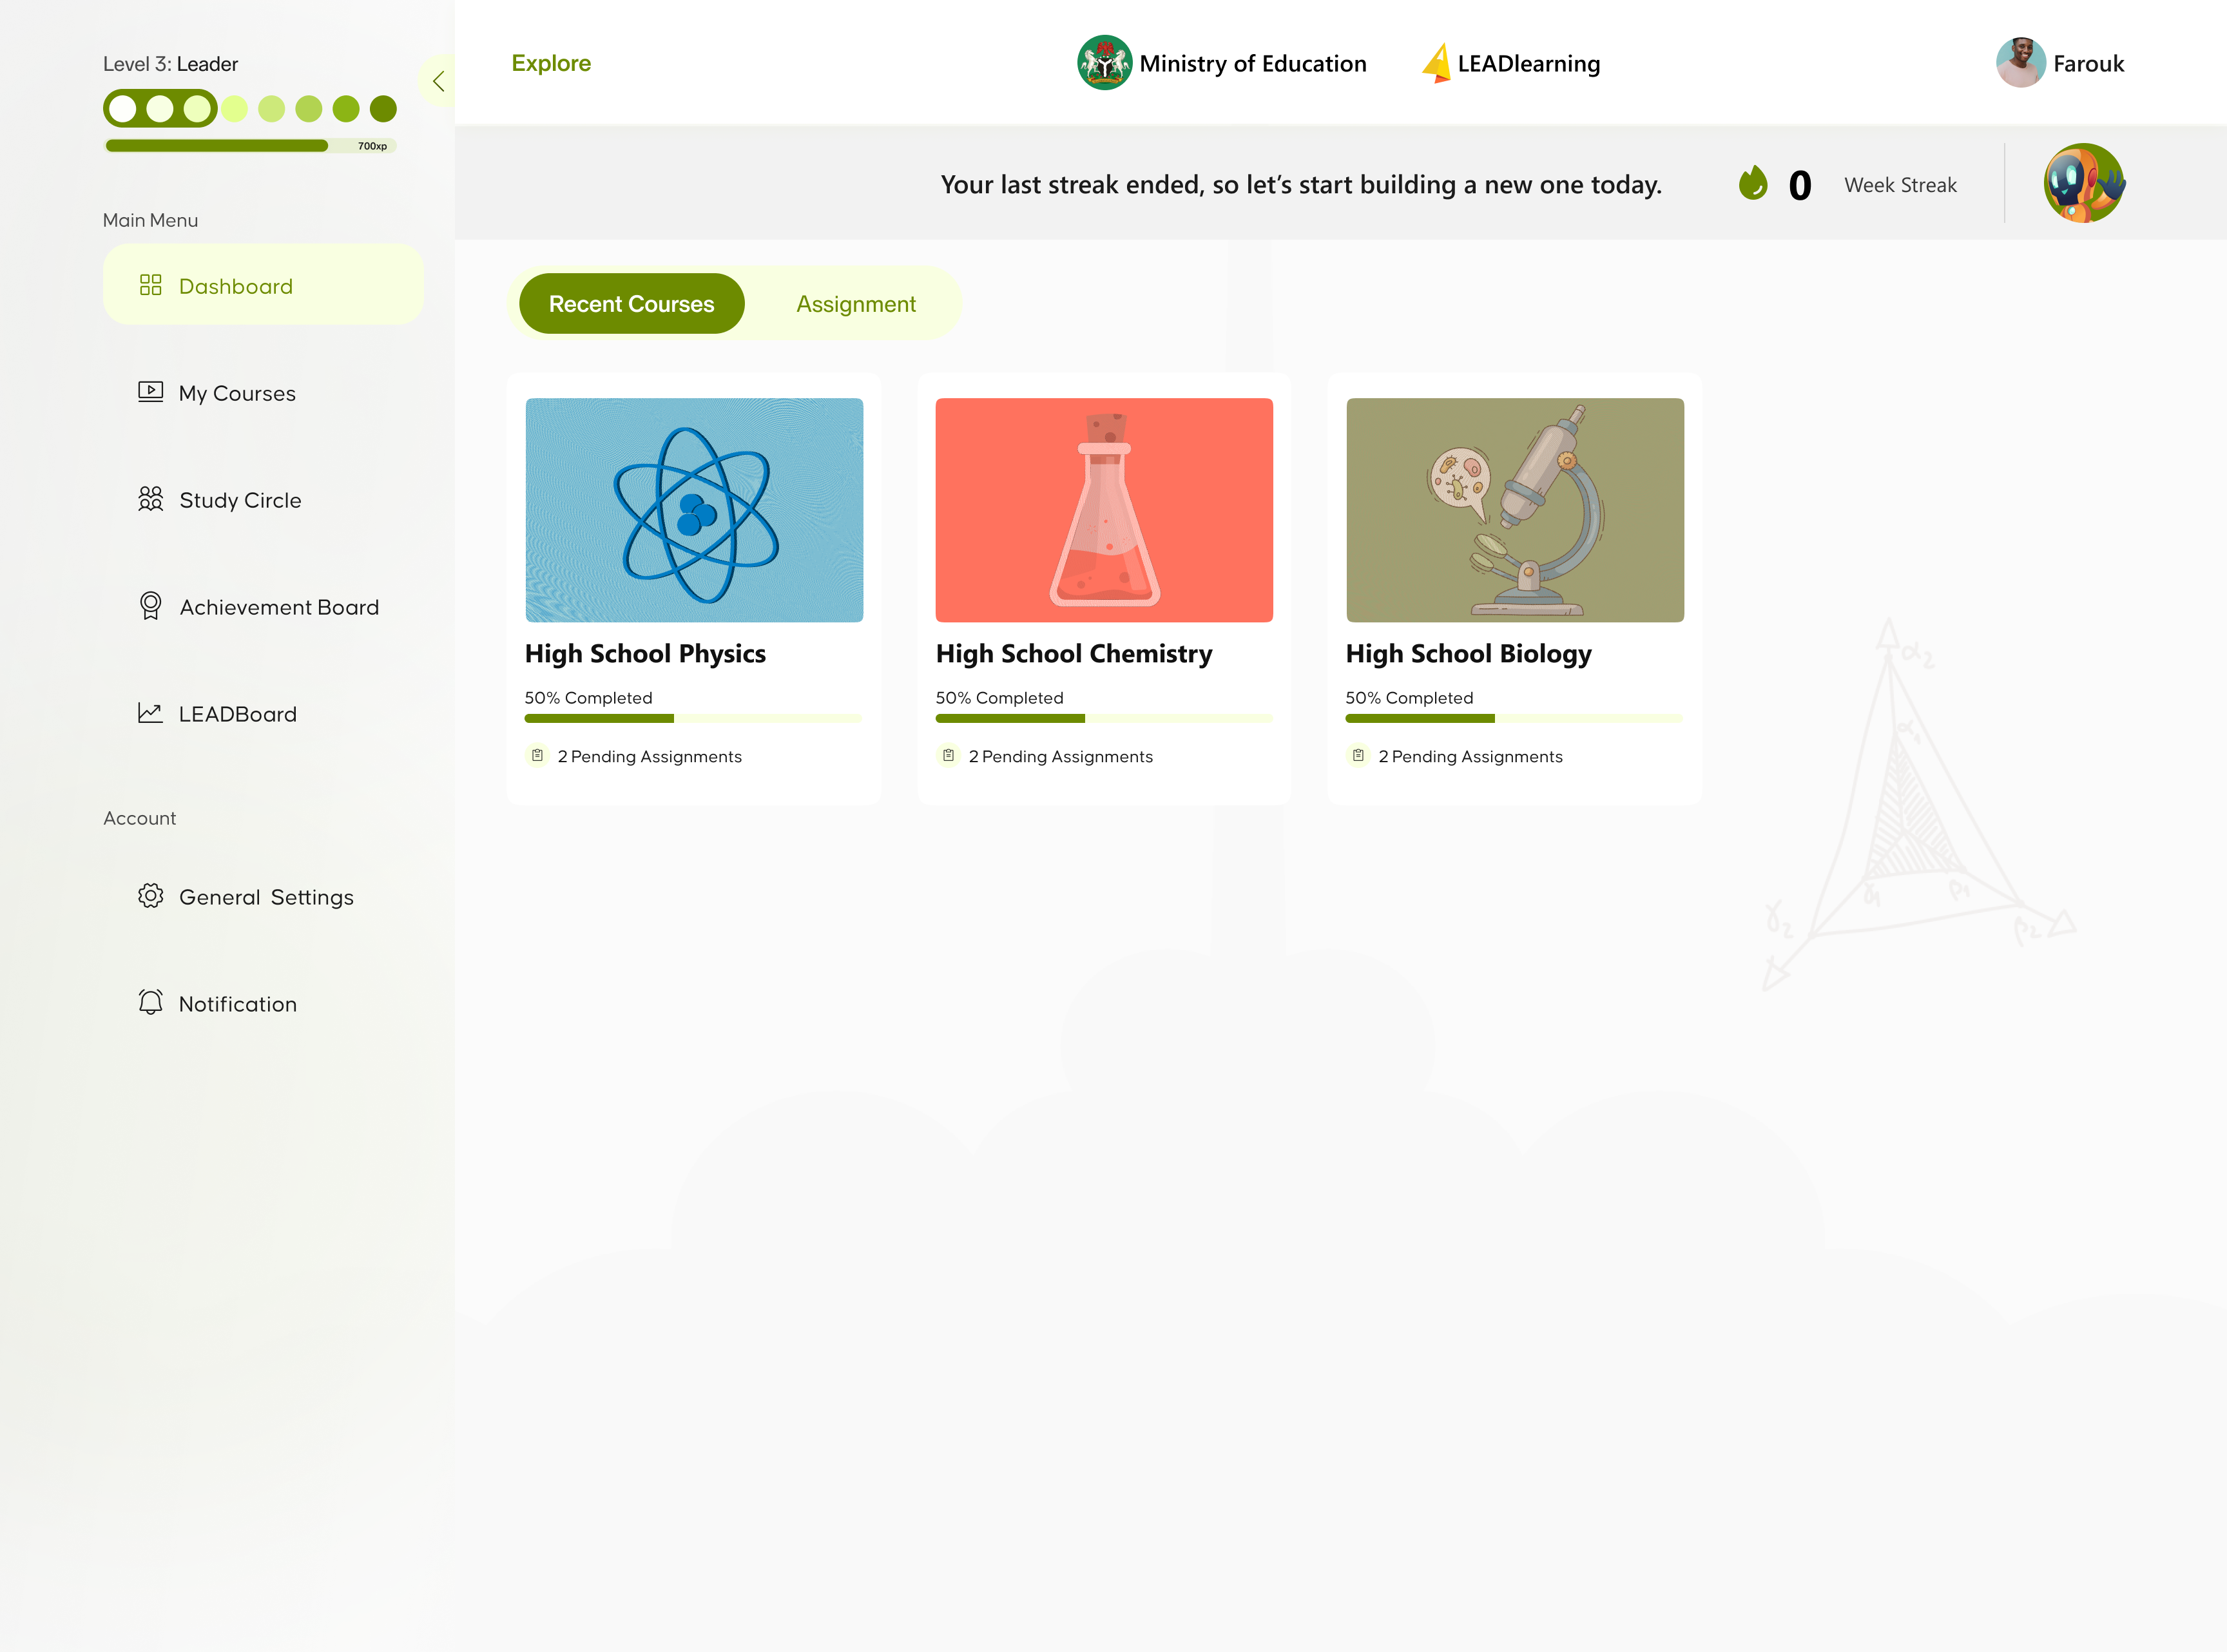Image resolution: width=2227 pixels, height=1652 pixels.
Task: Click the High School Chemistry title
Action: tap(1074, 654)
